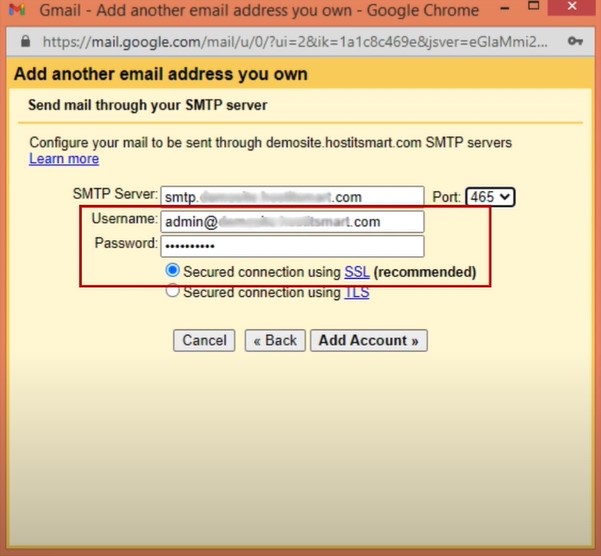Click the Add Account » button
Screen dimensions: 601x556
[369, 340]
